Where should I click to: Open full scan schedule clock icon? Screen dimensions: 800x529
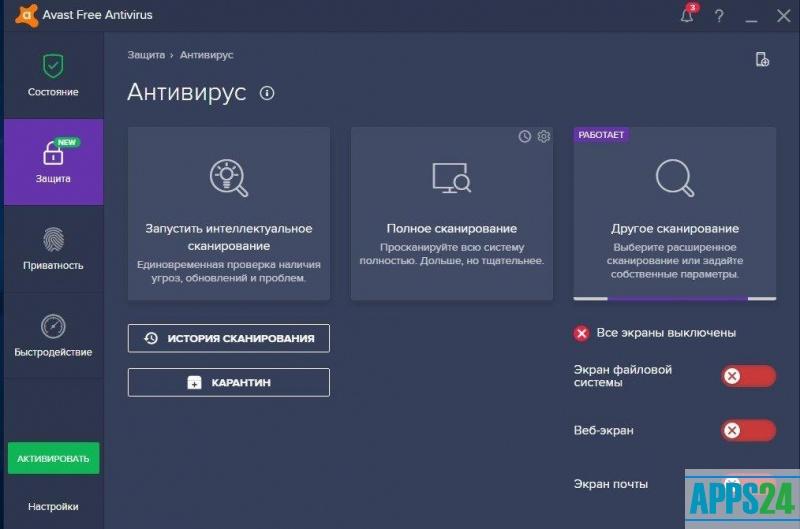pos(524,136)
